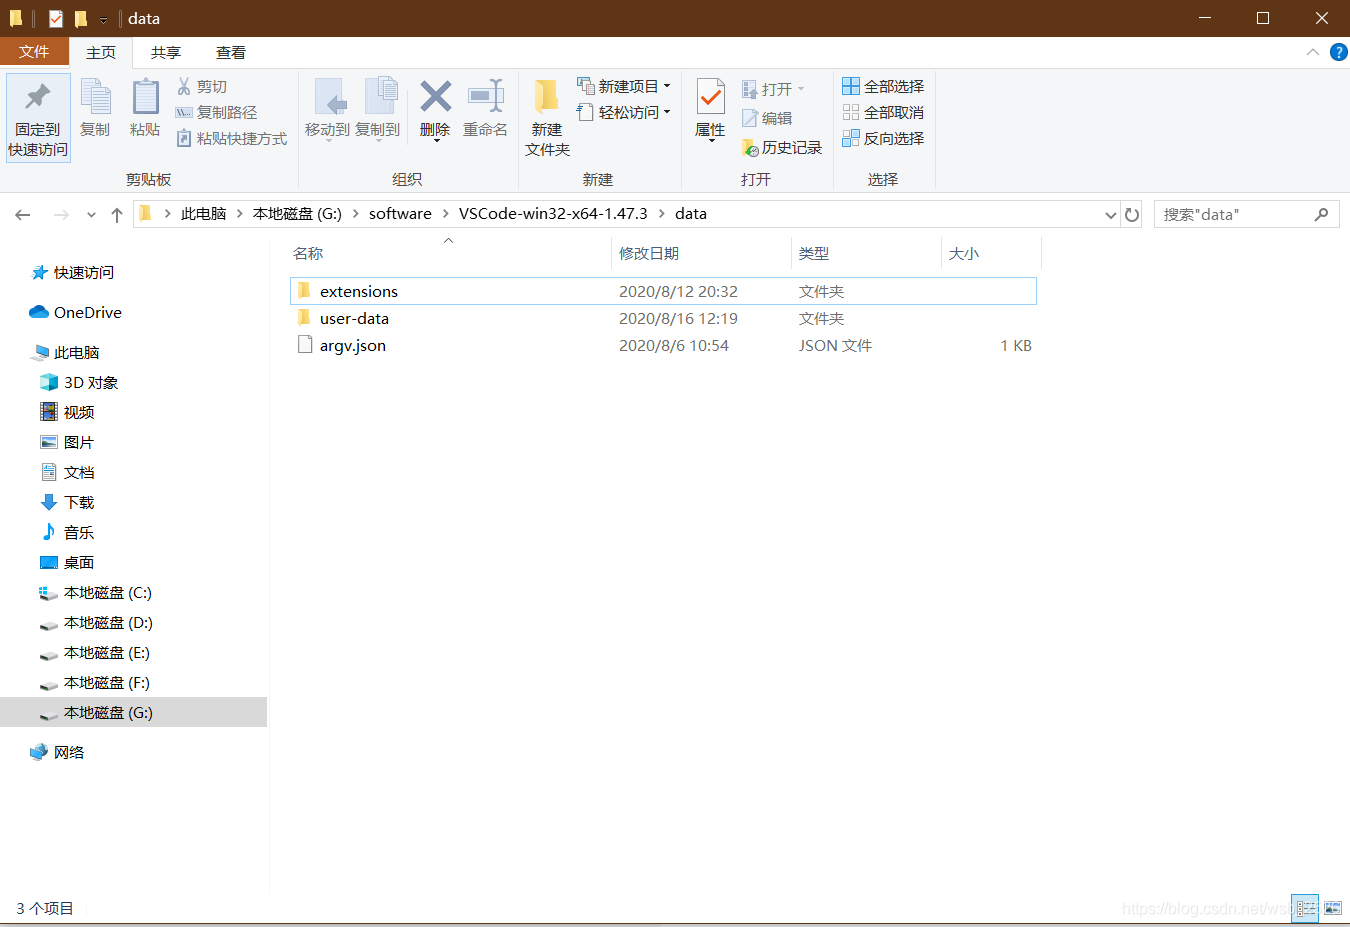The height and width of the screenshot is (927, 1350).
Task: Invert selection using 反向选择
Action: point(882,138)
